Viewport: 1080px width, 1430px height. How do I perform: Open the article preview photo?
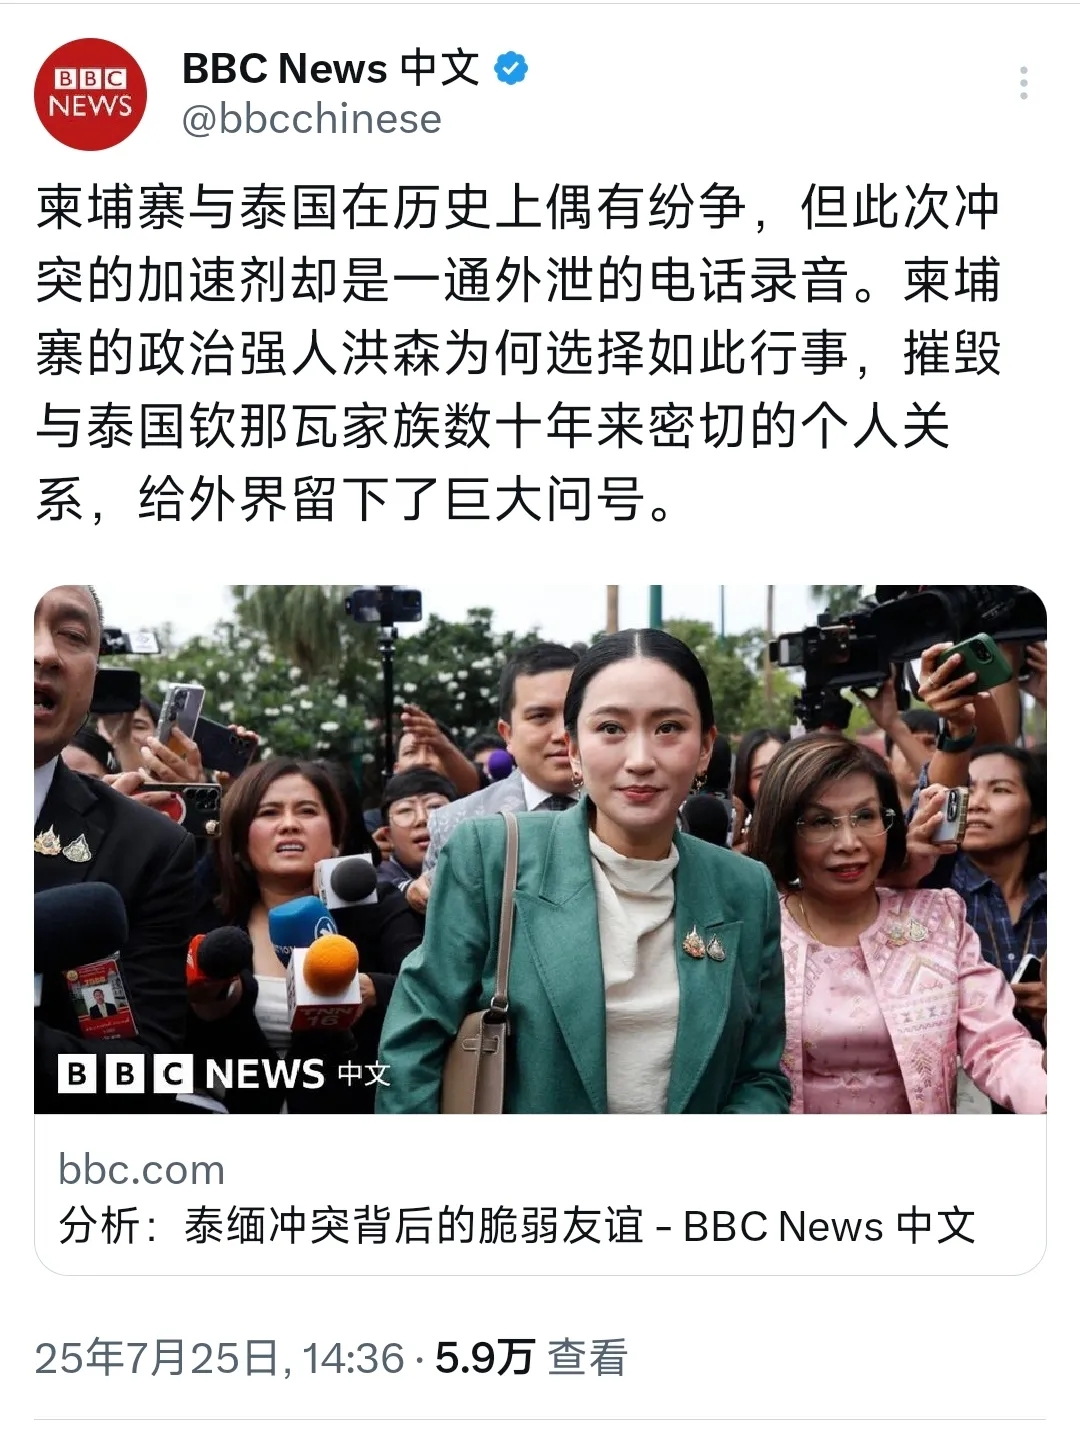pyautogui.click(x=540, y=849)
